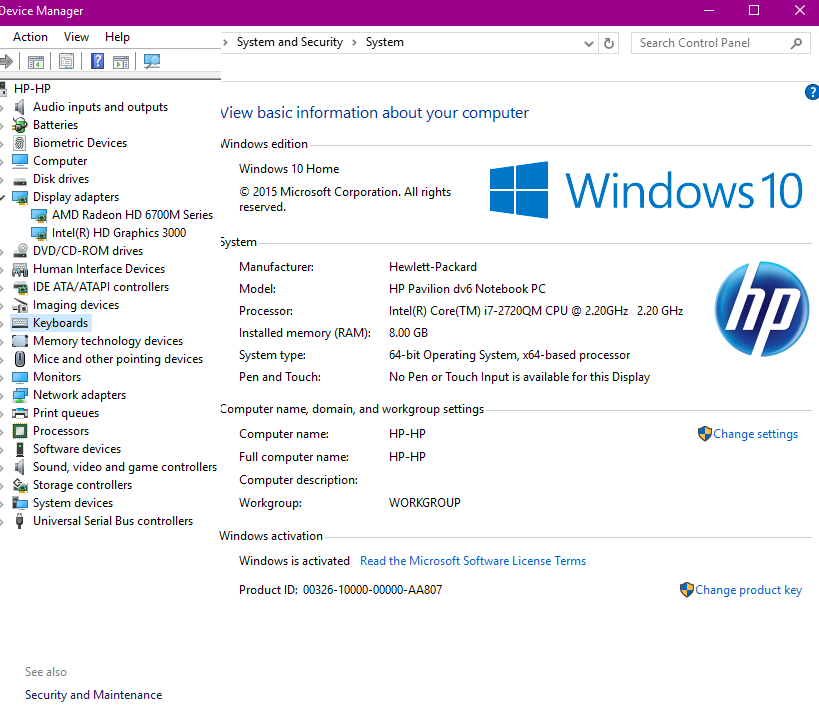
Task: Open the Action menu
Action: [x=30, y=37]
